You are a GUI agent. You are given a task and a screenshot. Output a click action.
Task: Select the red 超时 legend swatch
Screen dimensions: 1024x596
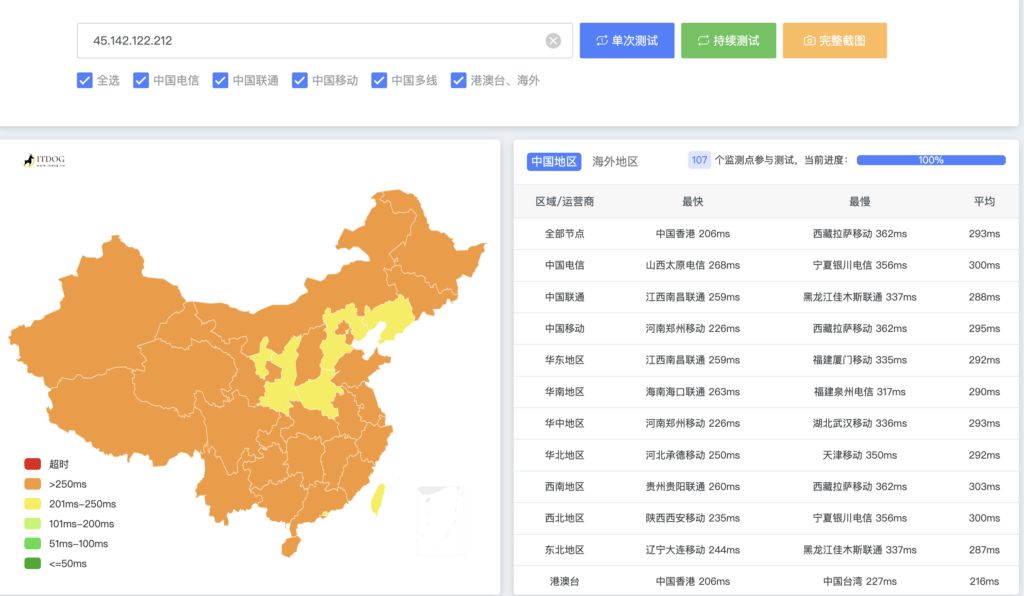pyautogui.click(x=33, y=464)
